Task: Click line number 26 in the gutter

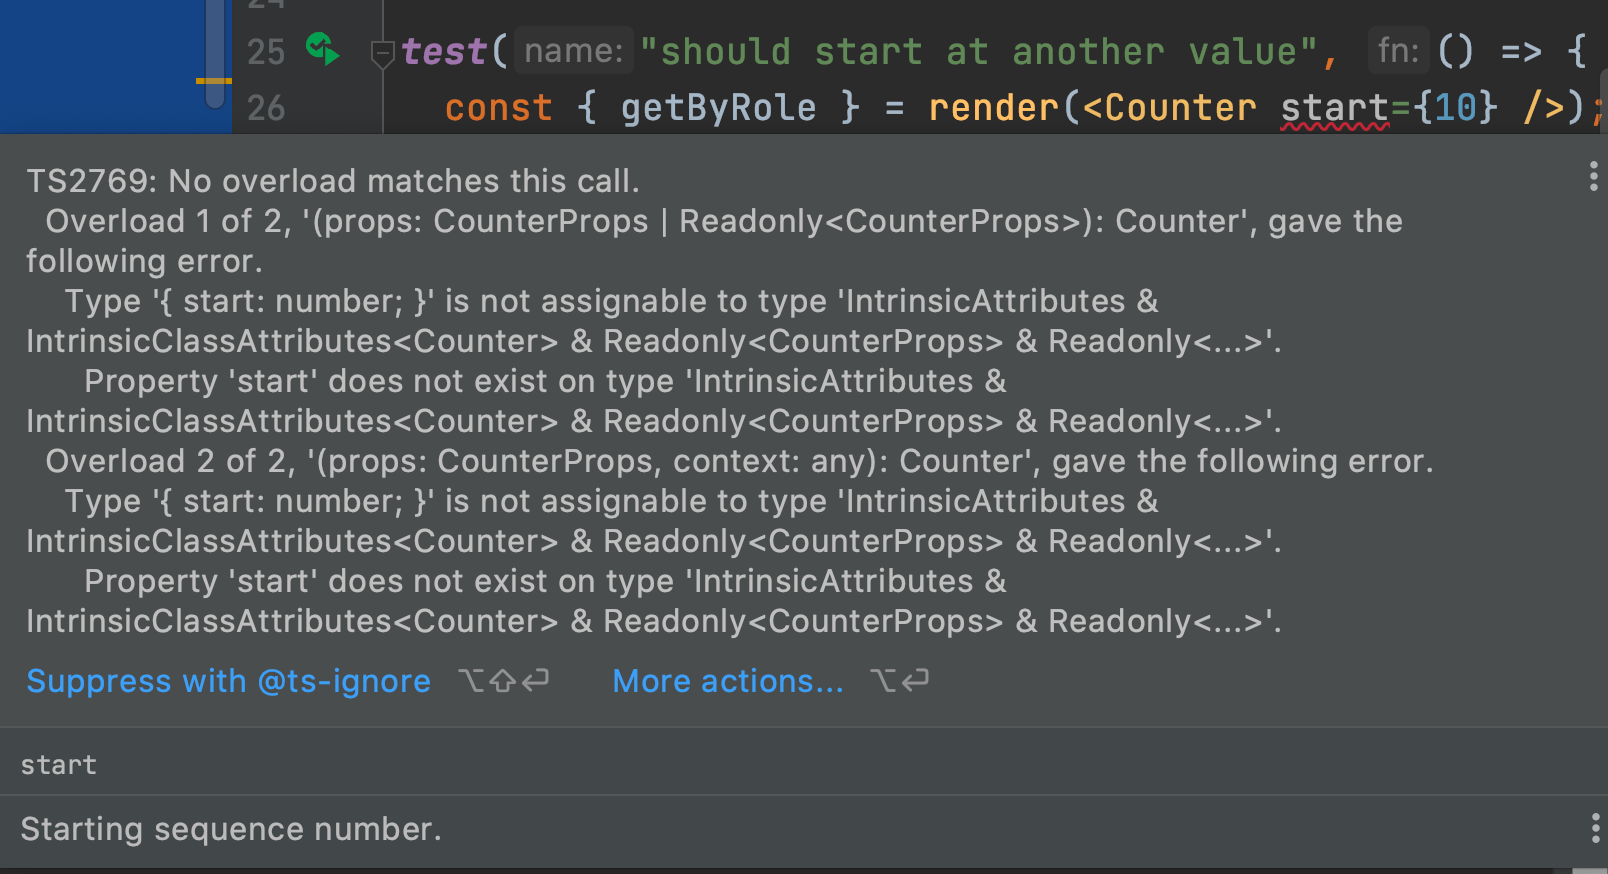Action: tap(266, 108)
